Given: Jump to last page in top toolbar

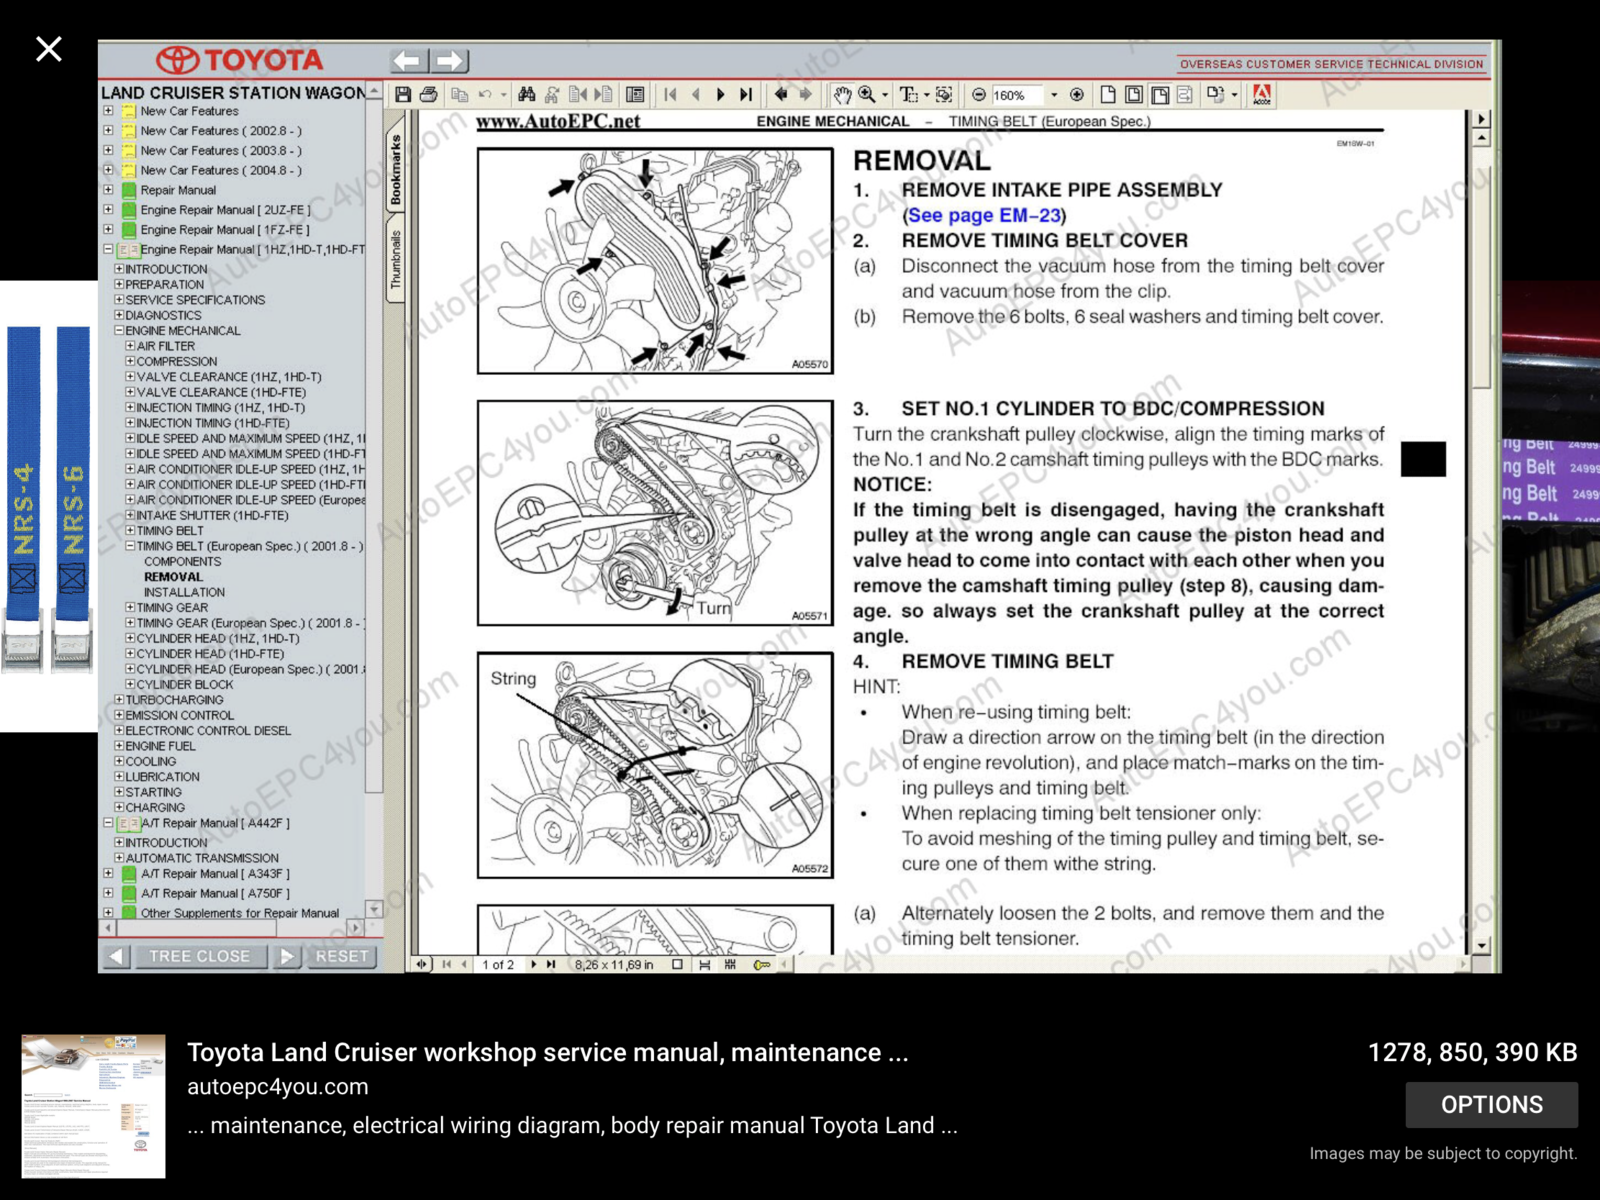Looking at the screenshot, I should [745, 95].
